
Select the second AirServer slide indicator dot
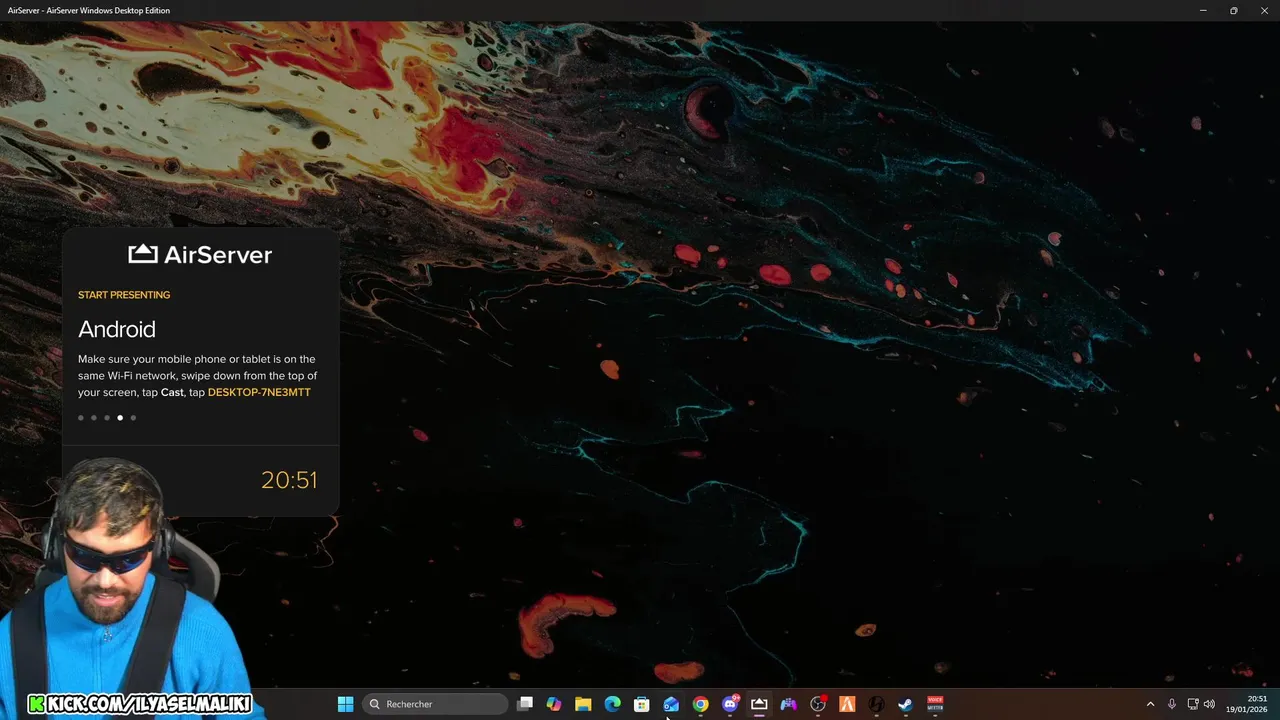pos(94,418)
